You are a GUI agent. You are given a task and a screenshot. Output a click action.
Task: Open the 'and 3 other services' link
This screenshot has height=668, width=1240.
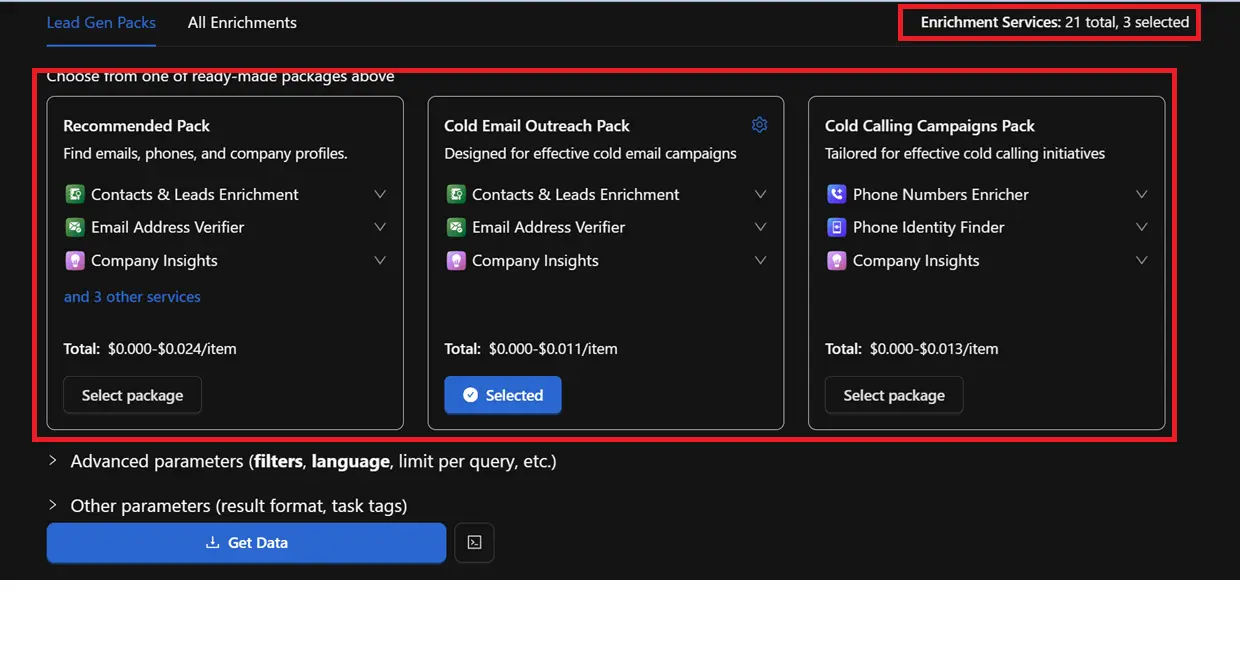tap(132, 297)
